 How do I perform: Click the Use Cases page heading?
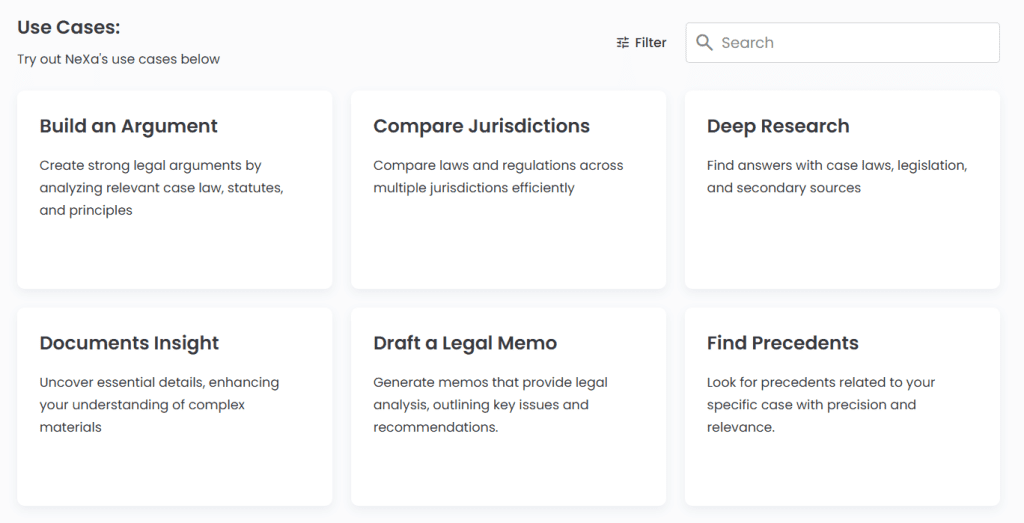69,27
